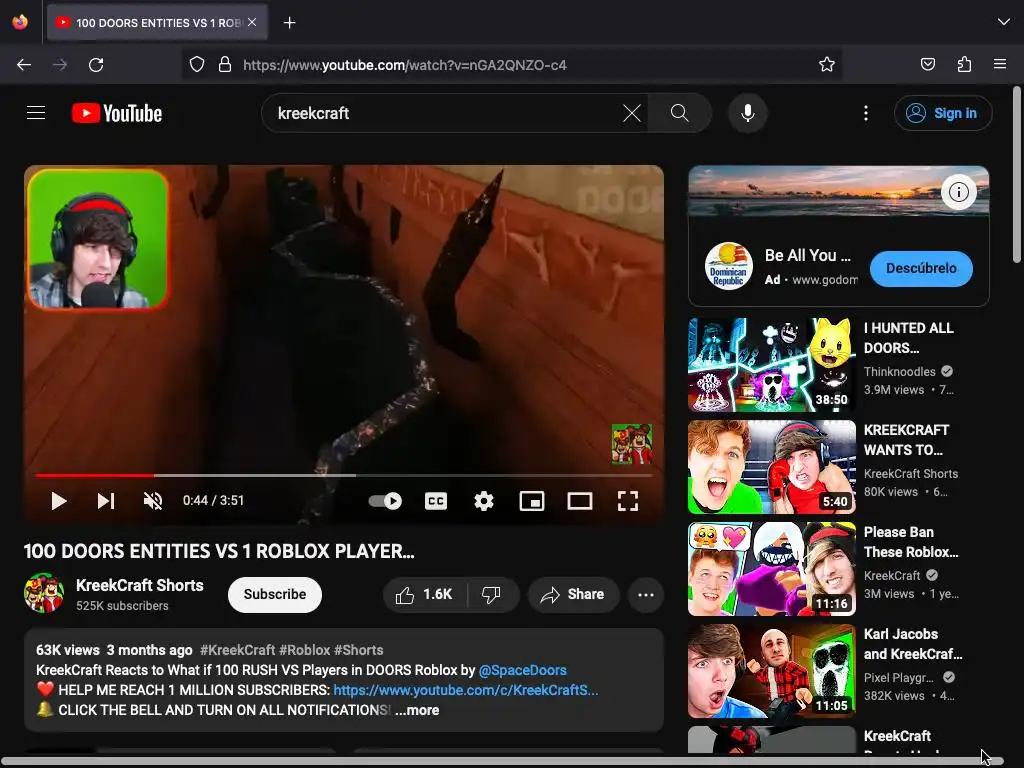This screenshot has width=1024, height=768.
Task: Subscribe to KreekCraft Shorts
Action: pyautogui.click(x=275, y=594)
